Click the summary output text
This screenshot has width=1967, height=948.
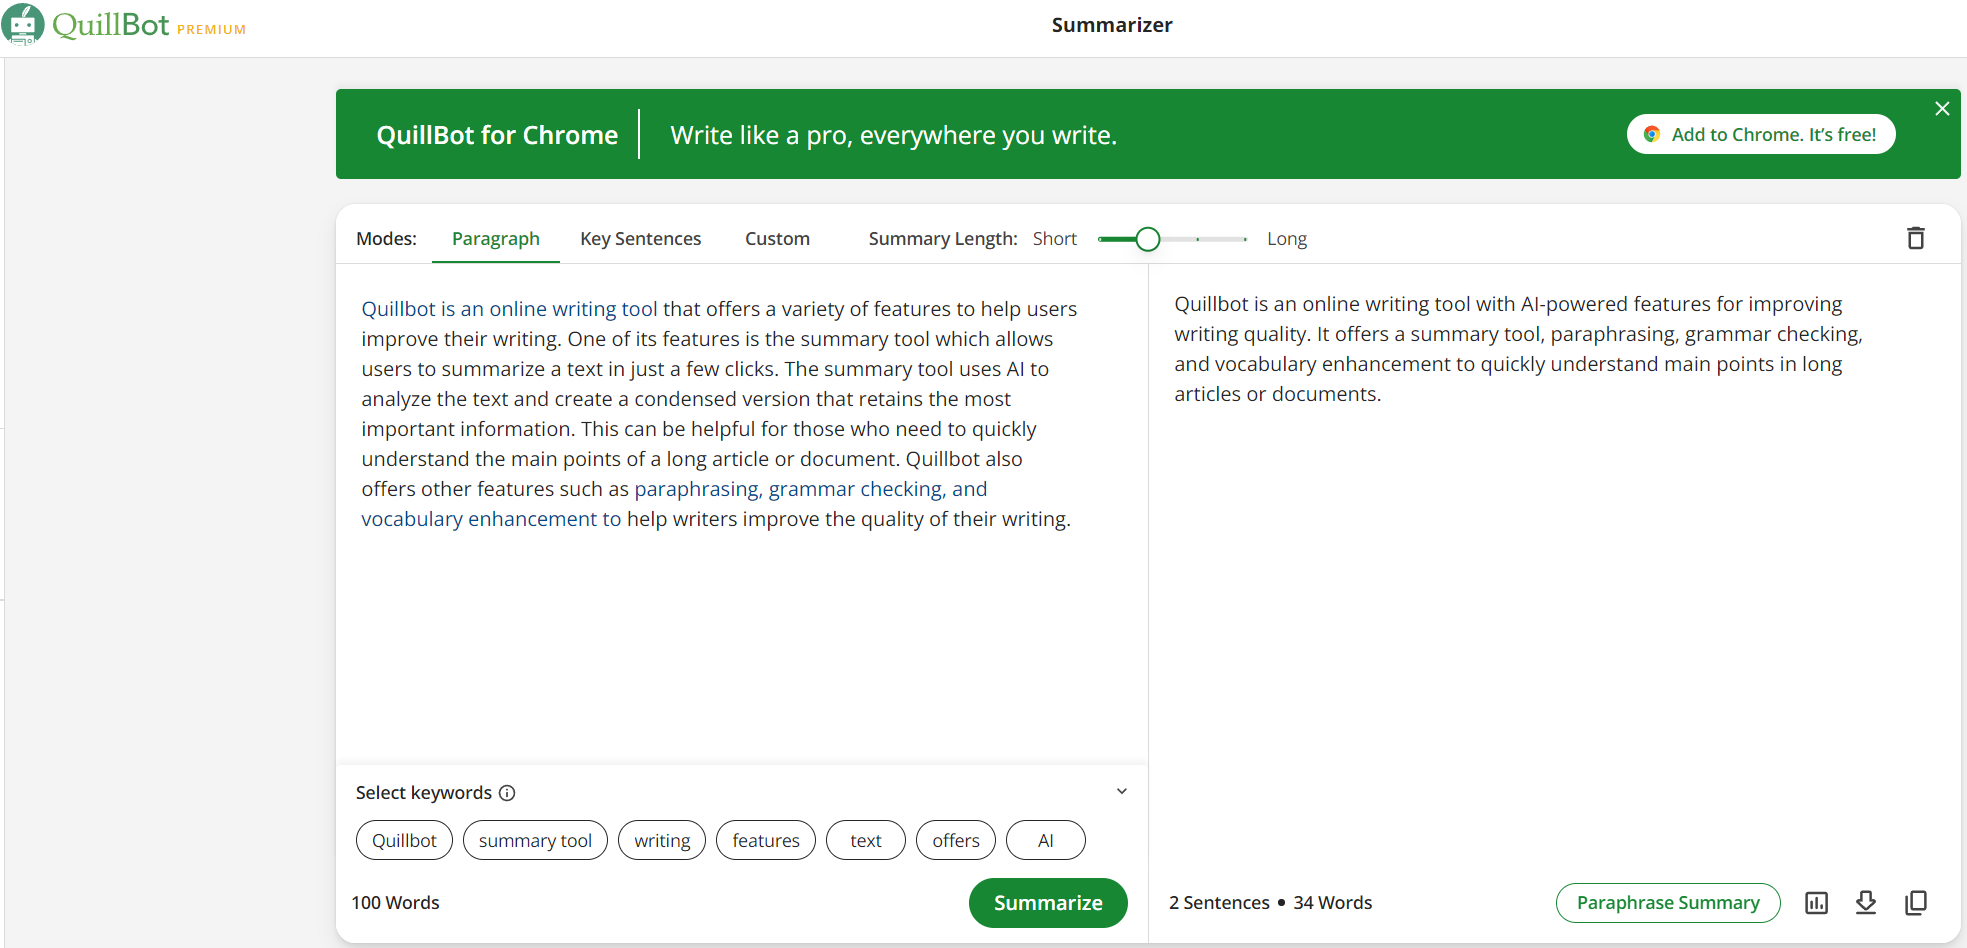[1518, 349]
